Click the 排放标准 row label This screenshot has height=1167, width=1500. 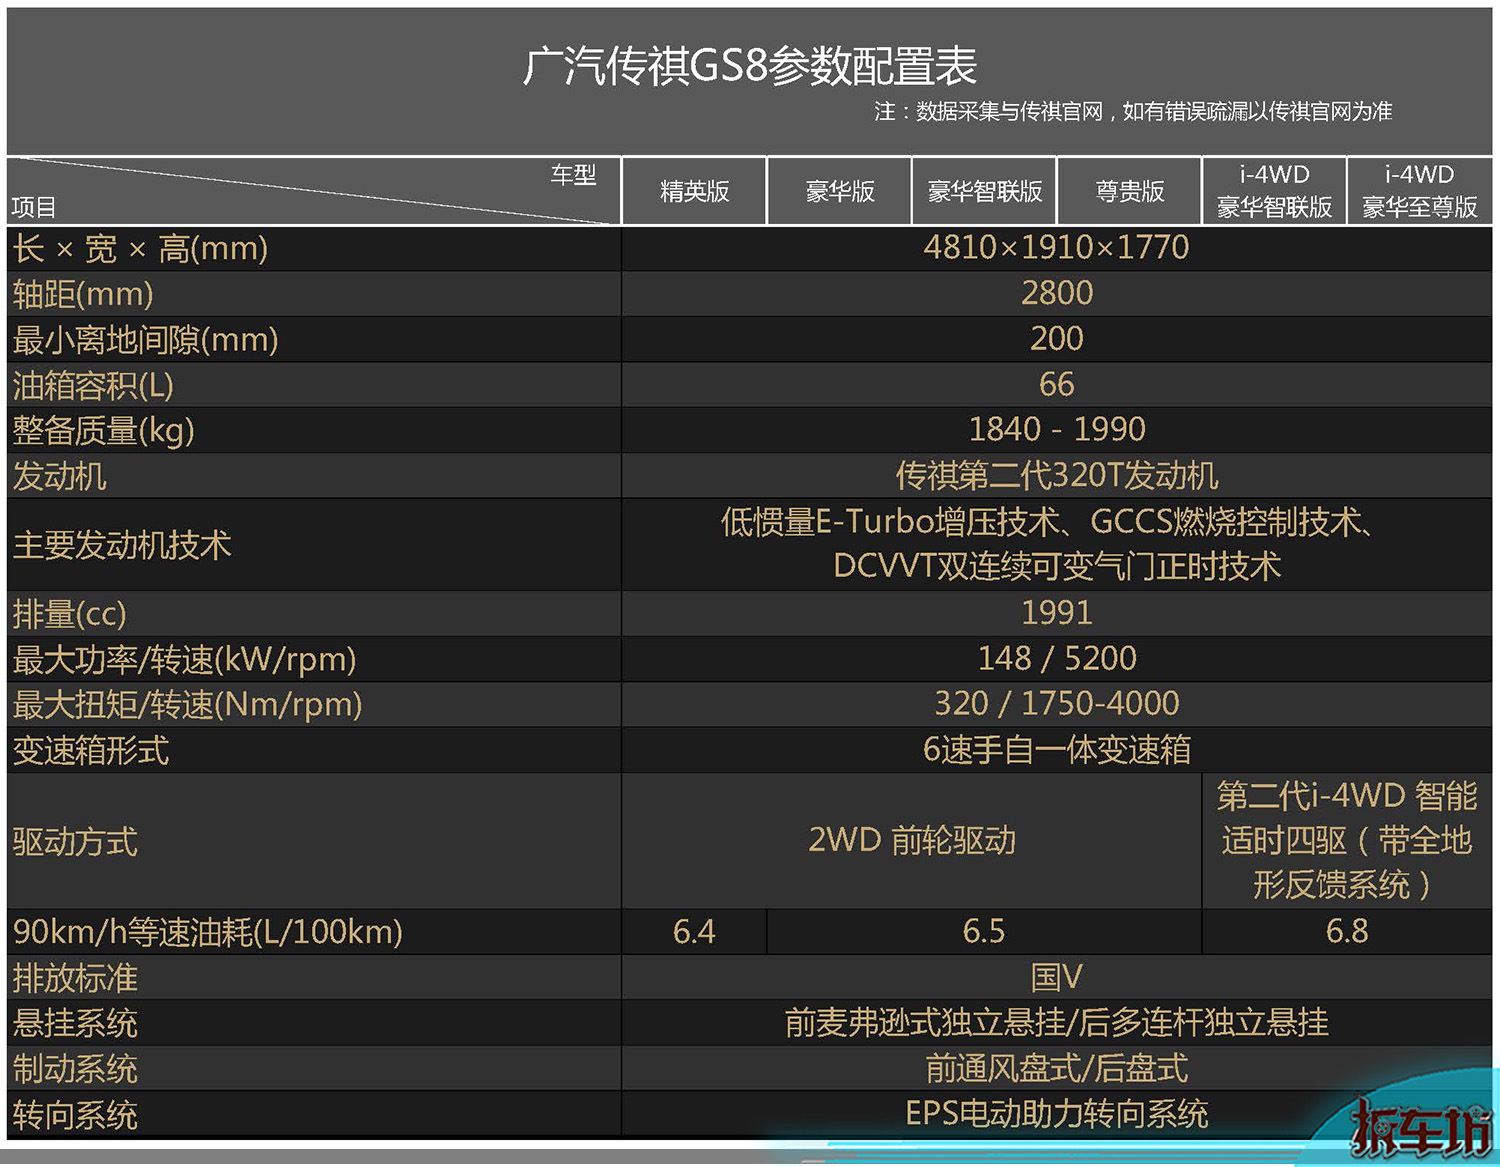click(75, 978)
